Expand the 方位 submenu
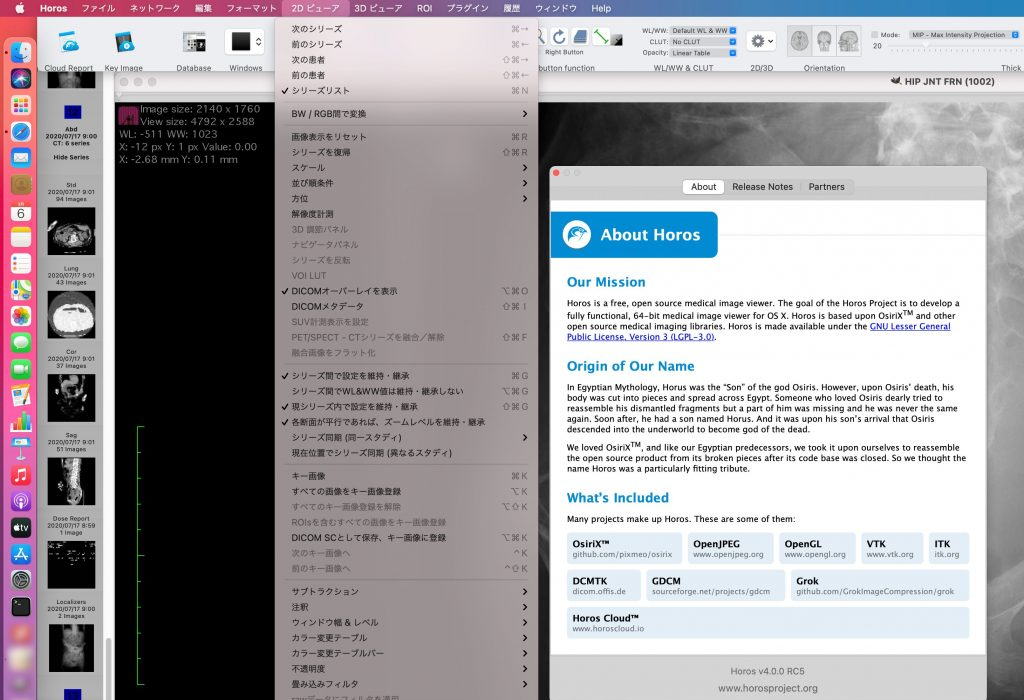The image size is (1024, 700). 406,199
